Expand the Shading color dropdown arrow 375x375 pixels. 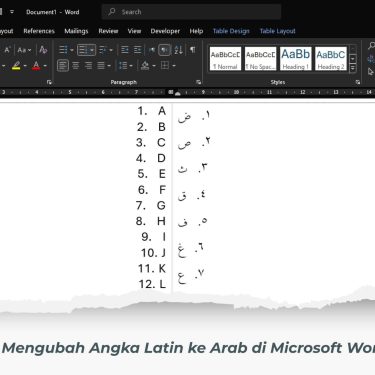coord(154,66)
